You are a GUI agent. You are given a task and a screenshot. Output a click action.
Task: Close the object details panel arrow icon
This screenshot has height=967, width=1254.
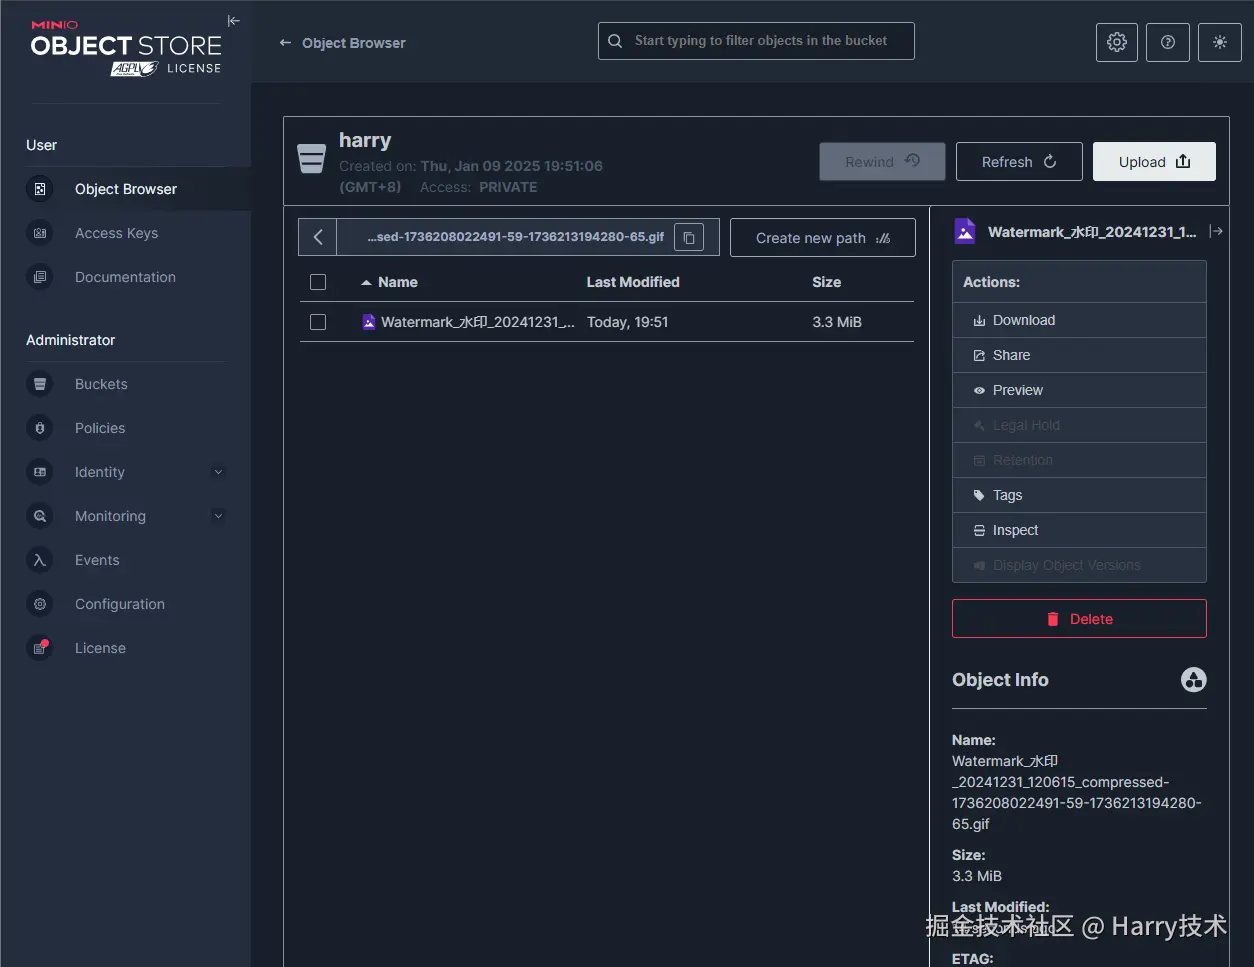(1216, 231)
